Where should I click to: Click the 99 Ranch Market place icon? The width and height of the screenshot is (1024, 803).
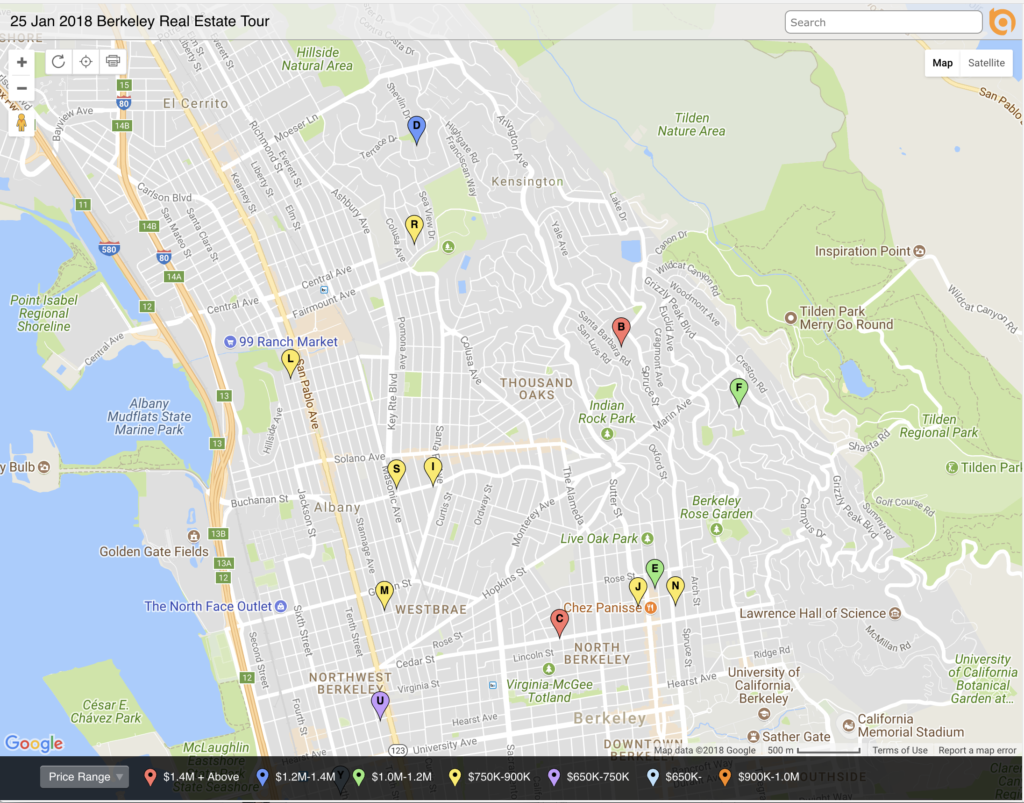[230, 341]
